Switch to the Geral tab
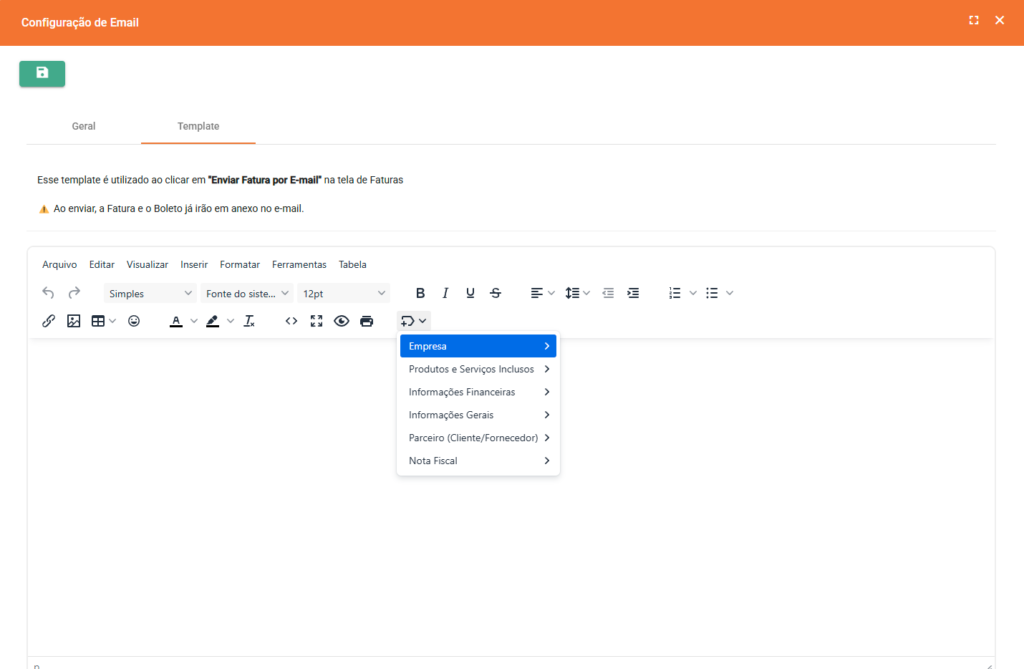 click(84, 126)
